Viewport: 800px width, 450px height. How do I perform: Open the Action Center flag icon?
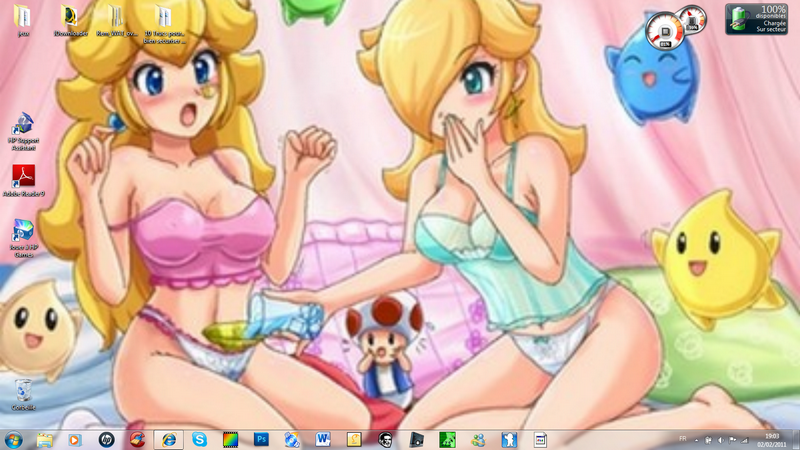(733, 440)
